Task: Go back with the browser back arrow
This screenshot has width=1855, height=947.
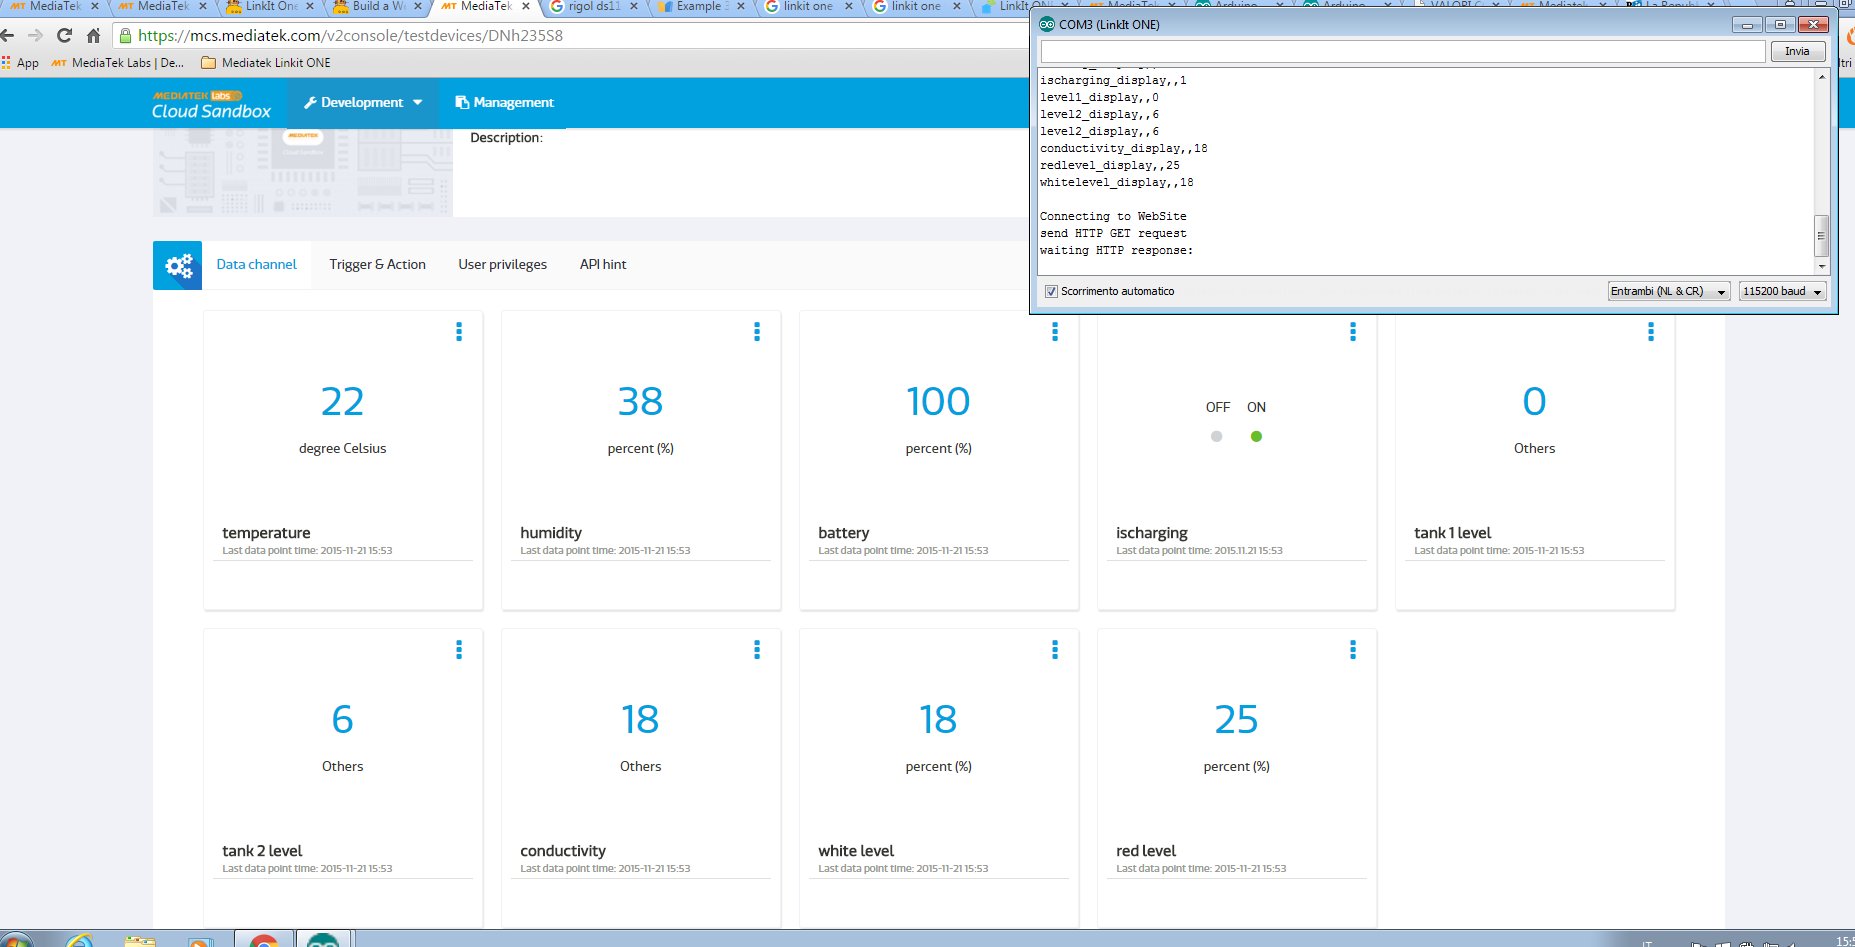Action: coord(7,35)
